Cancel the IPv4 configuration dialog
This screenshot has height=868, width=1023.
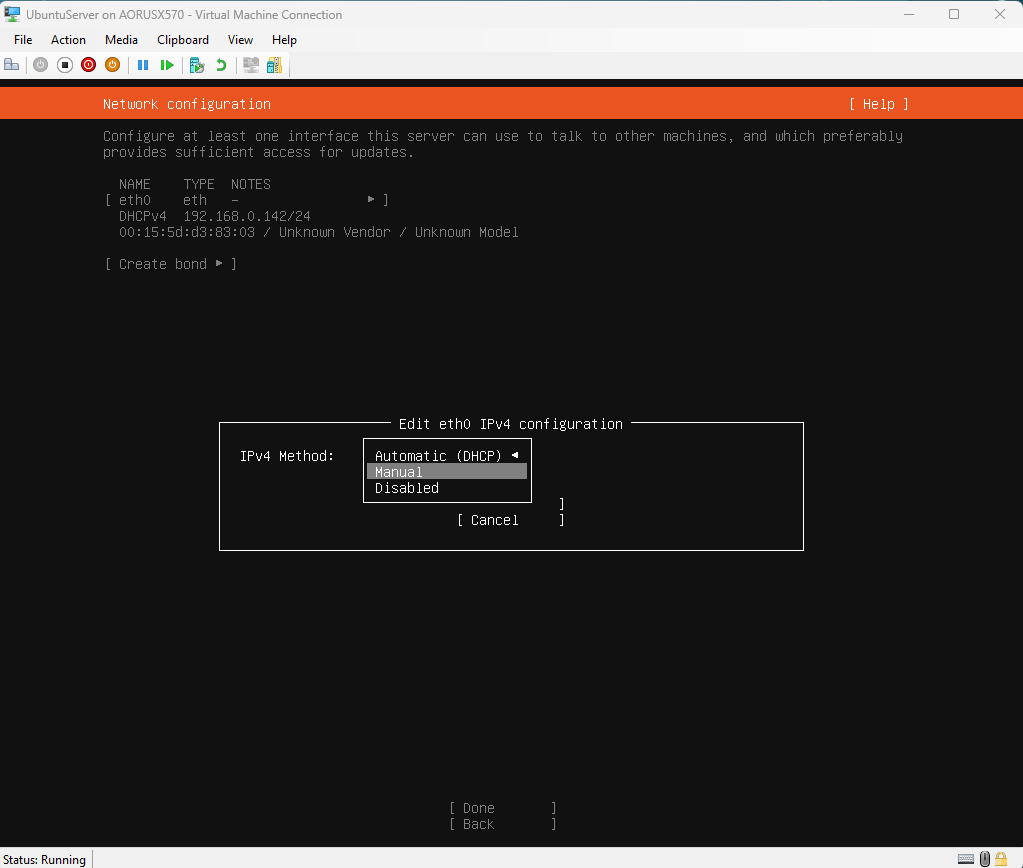pos(510,519)
